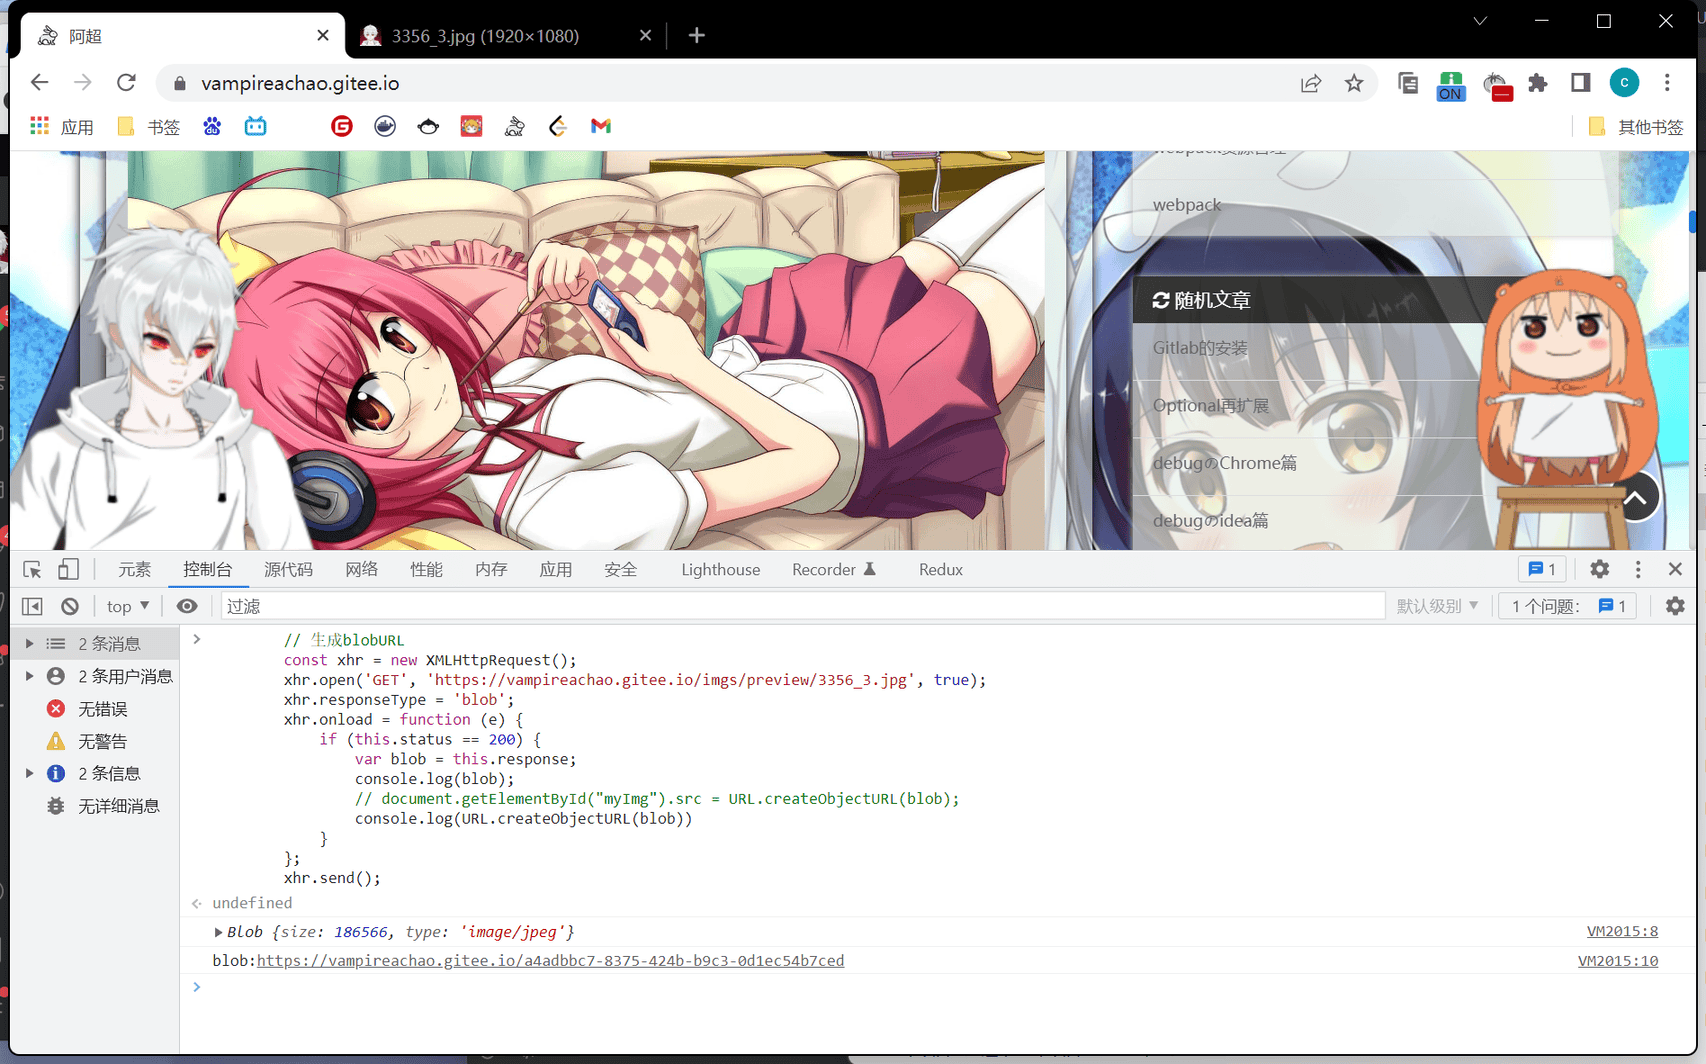
Task: Open the blob URL link in console
Action: point(550,961)
